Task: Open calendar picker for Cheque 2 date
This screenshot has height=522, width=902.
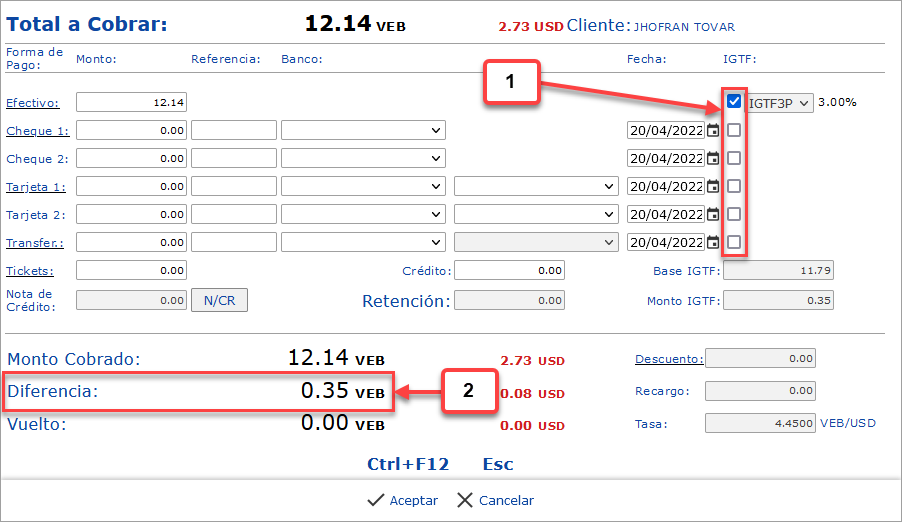Action: [713, 158]
